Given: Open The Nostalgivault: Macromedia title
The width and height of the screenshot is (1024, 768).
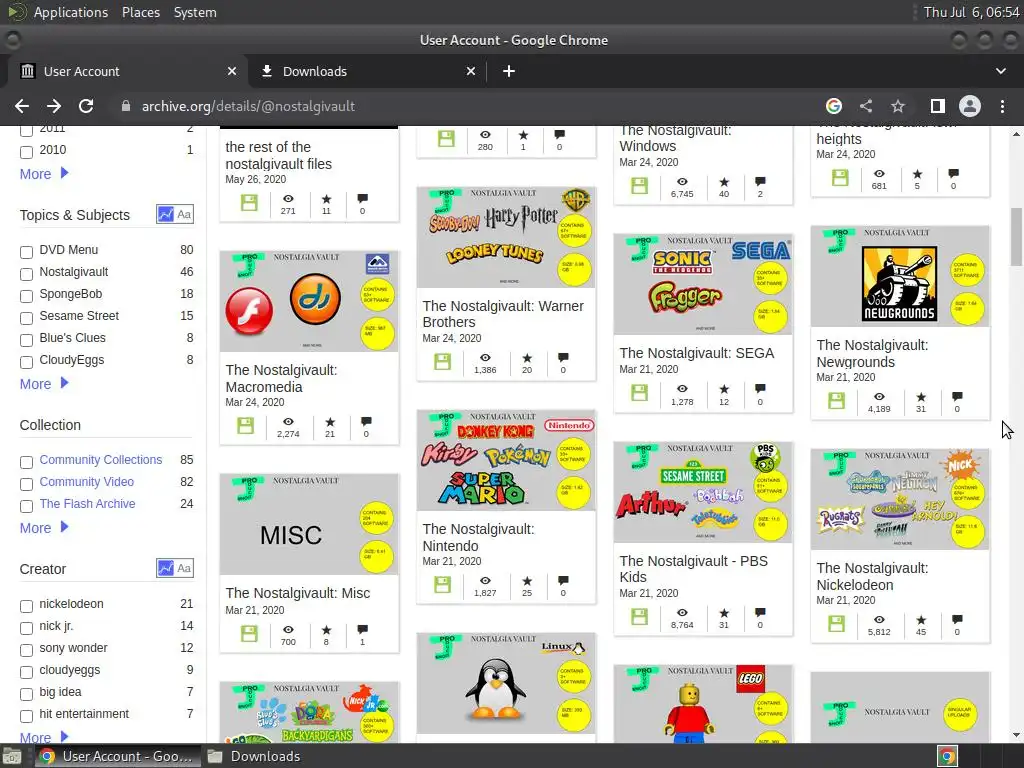Looking at the screenshot, I should [x=281, y=378].
